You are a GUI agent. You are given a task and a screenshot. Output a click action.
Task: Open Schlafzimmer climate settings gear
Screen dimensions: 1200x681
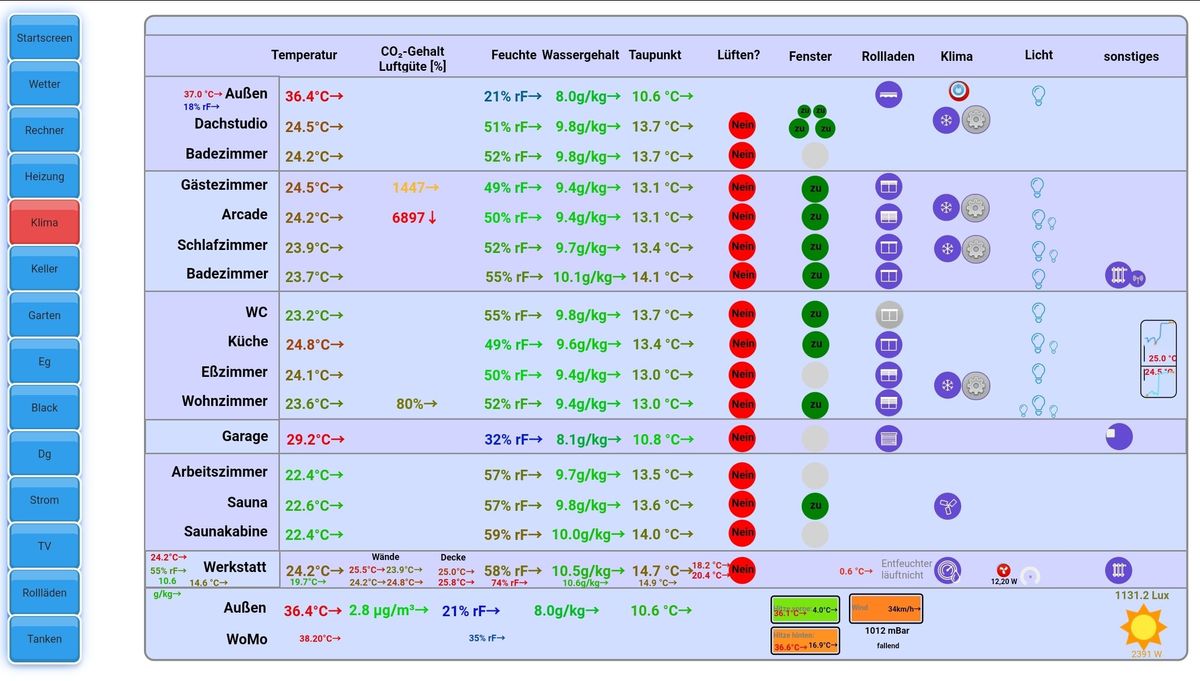pyautogui.click(x=975, y=249)
